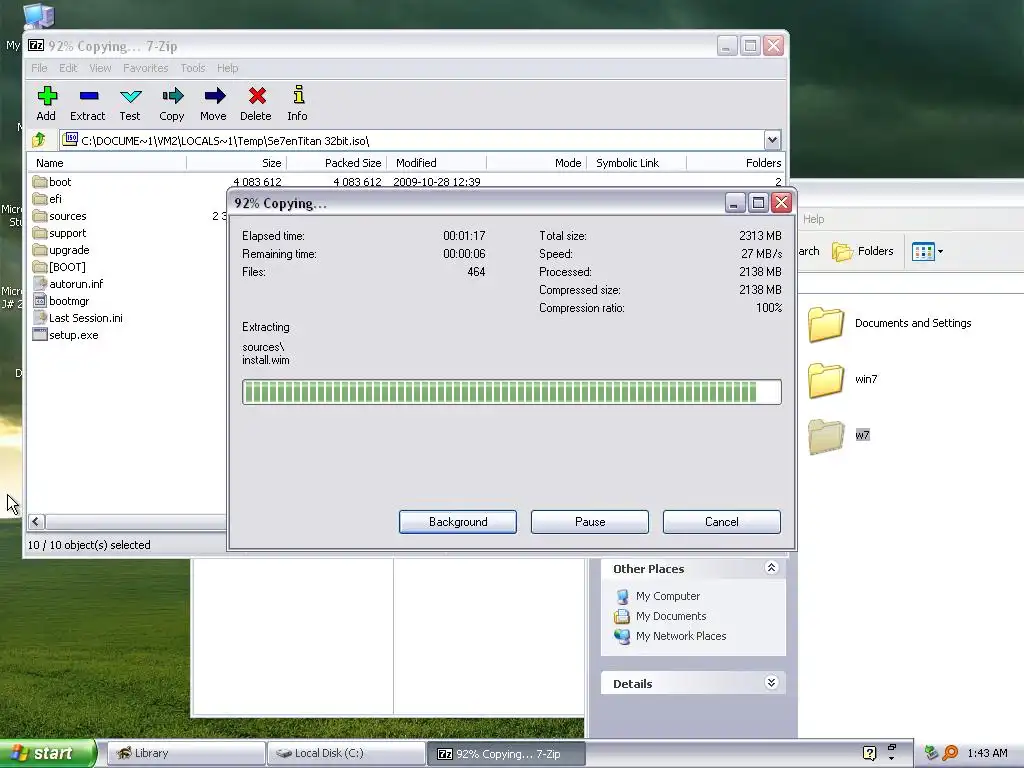This screenshot has width=1024, height=768.
Task: Select the setup.exe file
Action: pyautogui.click(x=65, y=335)
